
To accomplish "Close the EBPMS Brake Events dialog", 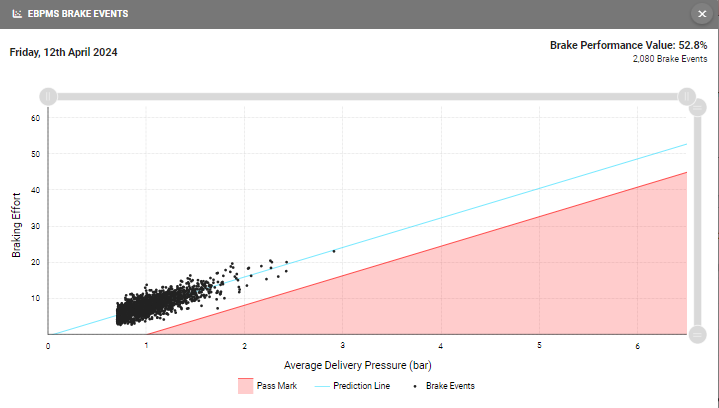I will [702, 14].
